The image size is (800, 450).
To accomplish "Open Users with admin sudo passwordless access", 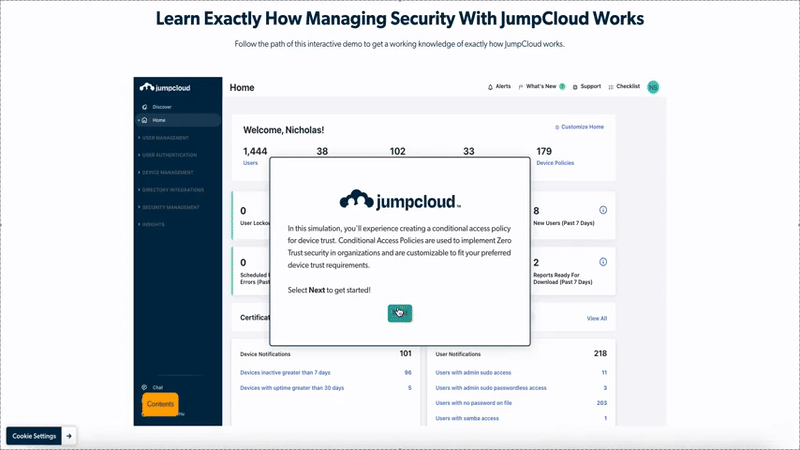I will pyautogui.click(x=491, y=388).
